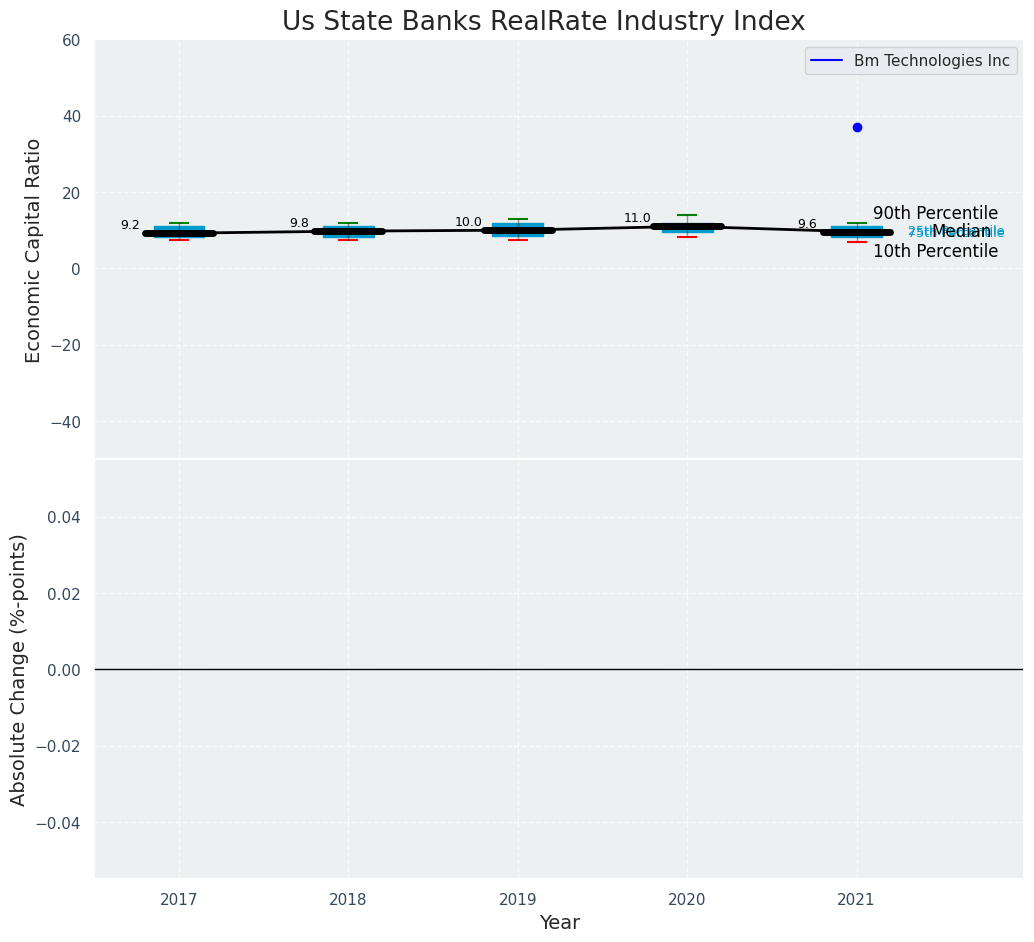The image size is (1034, 942).
Task: Click the 2017 box plot marker
Action: 179,232
